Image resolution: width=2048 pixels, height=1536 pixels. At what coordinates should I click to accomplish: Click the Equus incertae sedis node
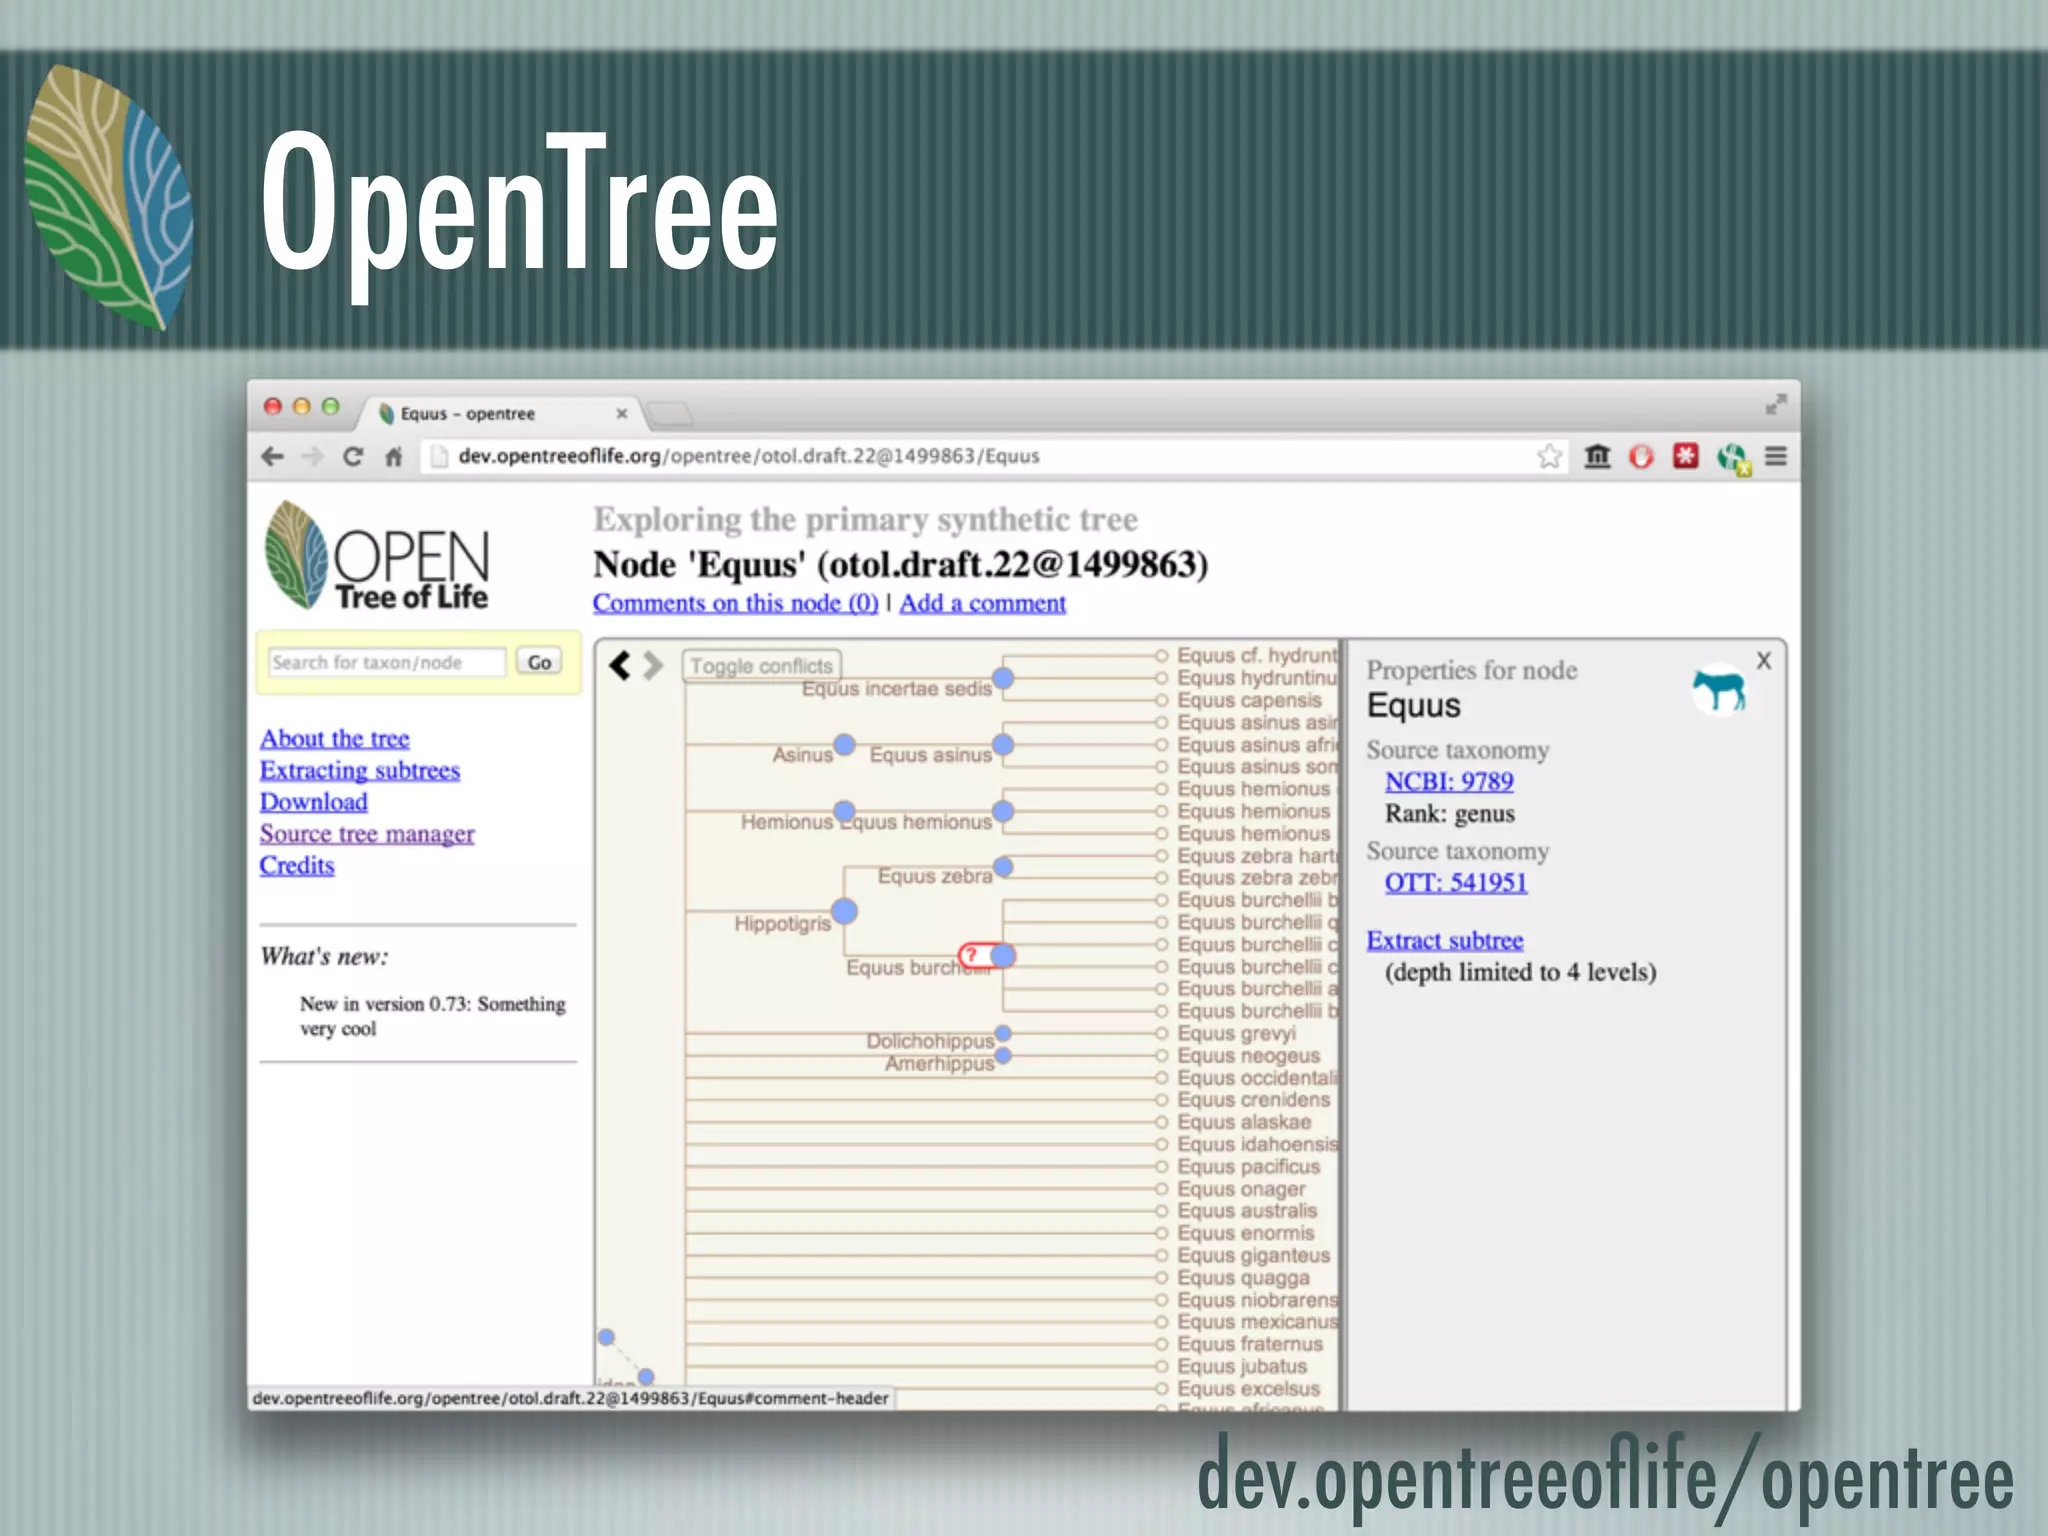click(x=1003, y=678)
